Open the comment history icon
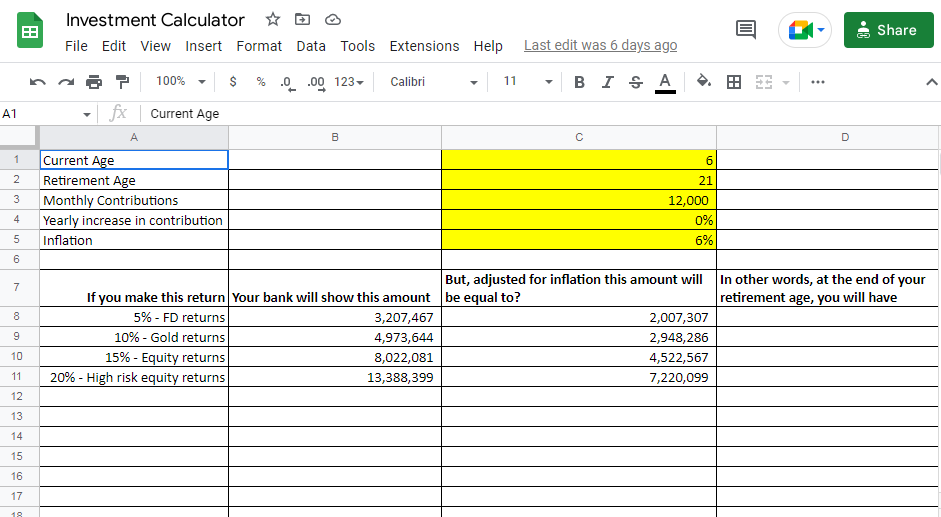941x517 pixels. 745,29
